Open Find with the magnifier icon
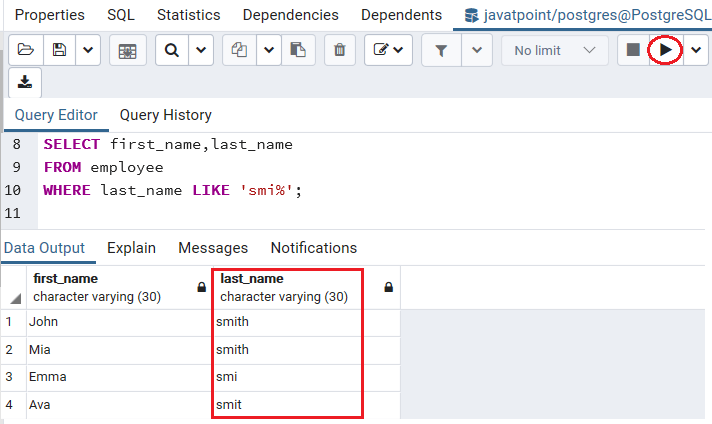Image resolution: width=712 pixels, height=424 pixels. click(172, 50)
